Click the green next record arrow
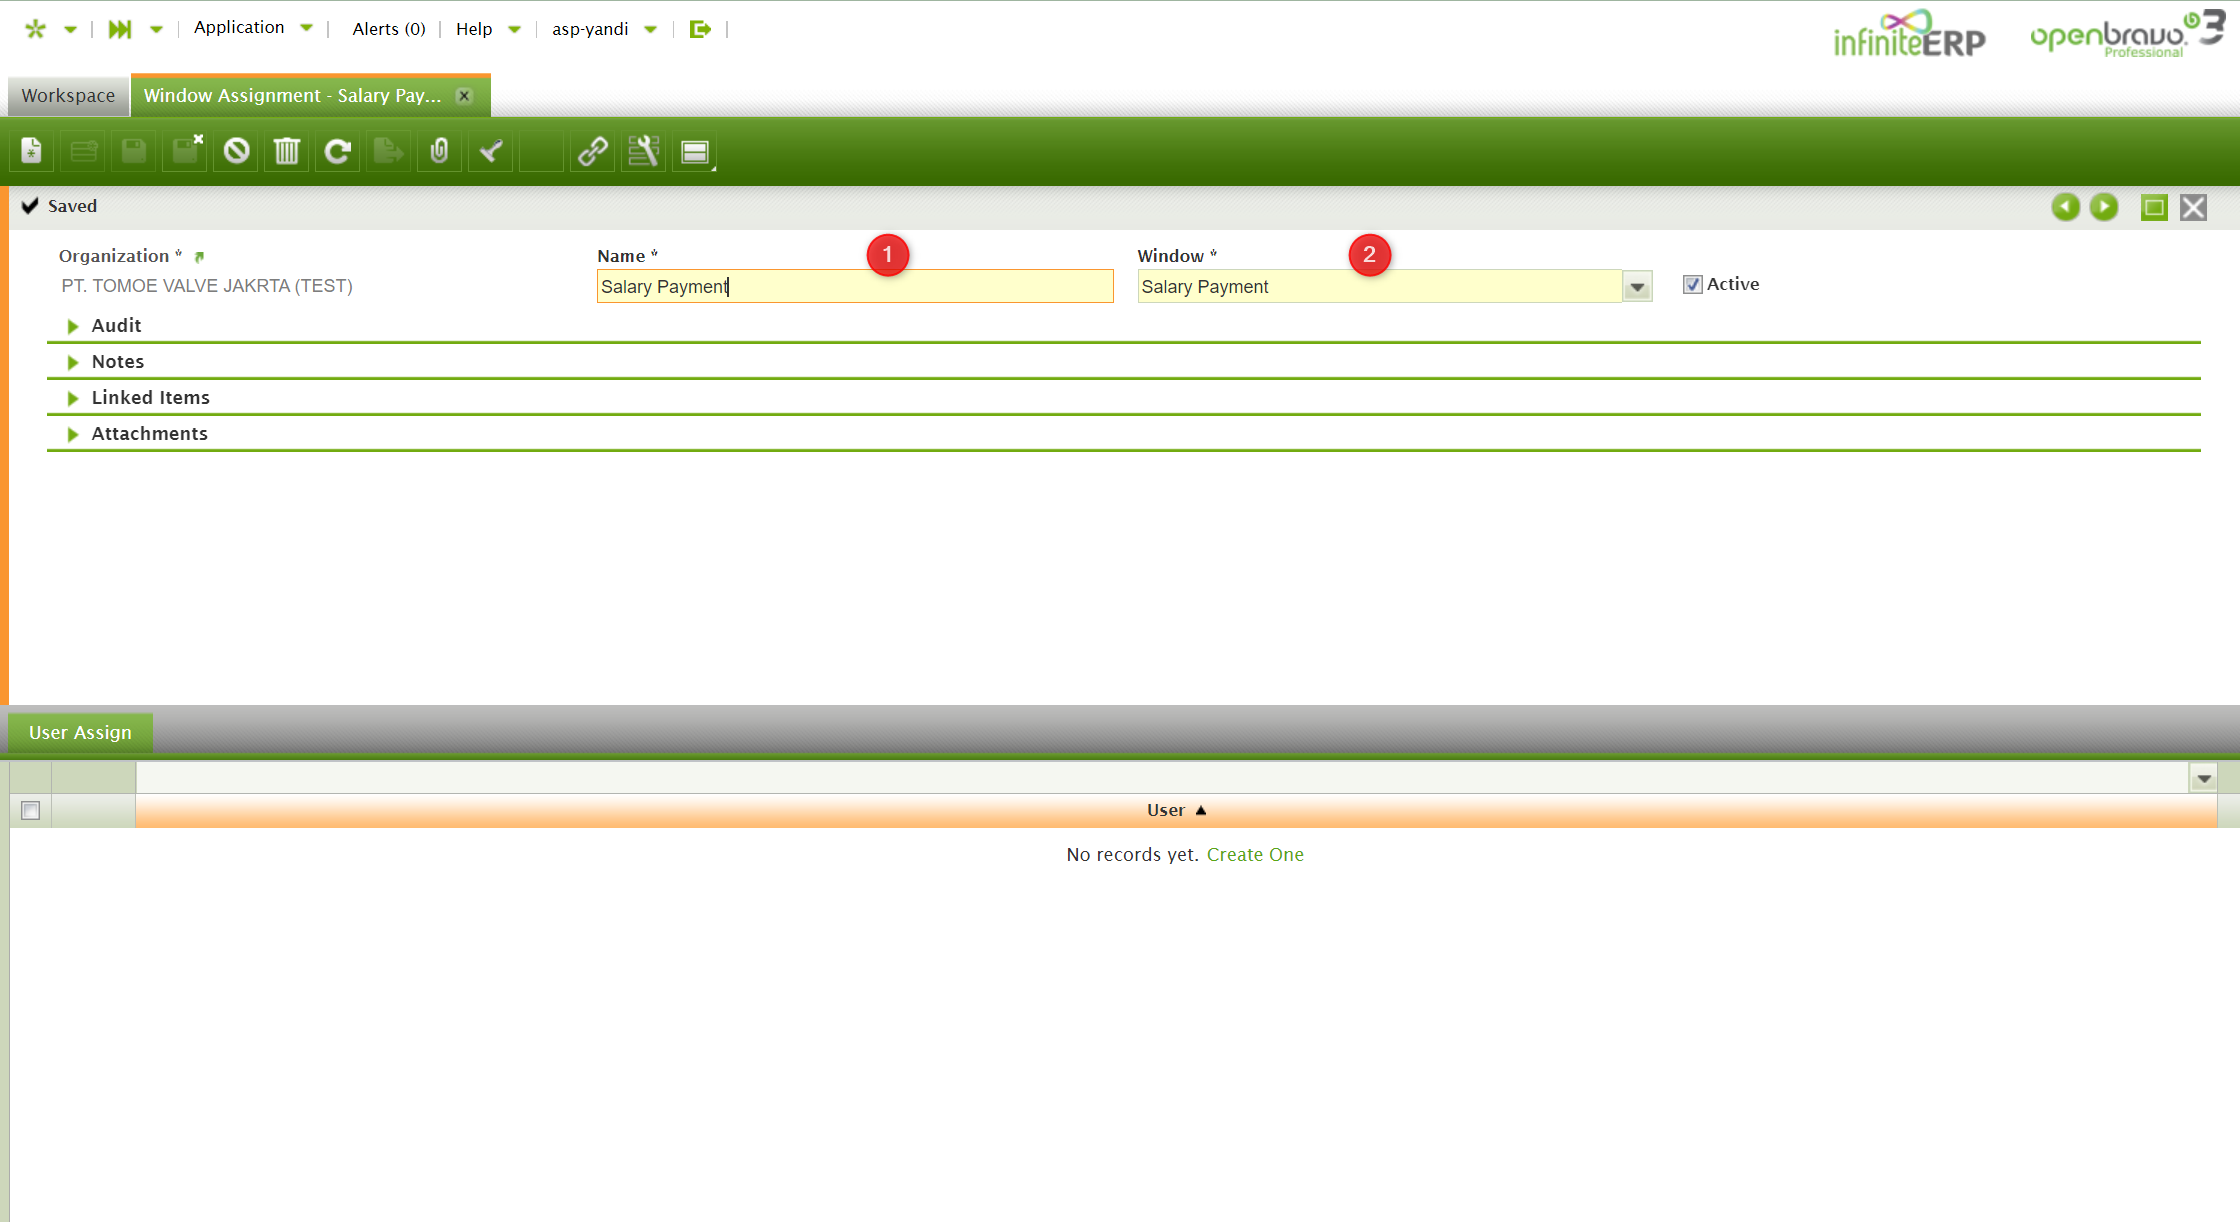 coord(2104,207)
